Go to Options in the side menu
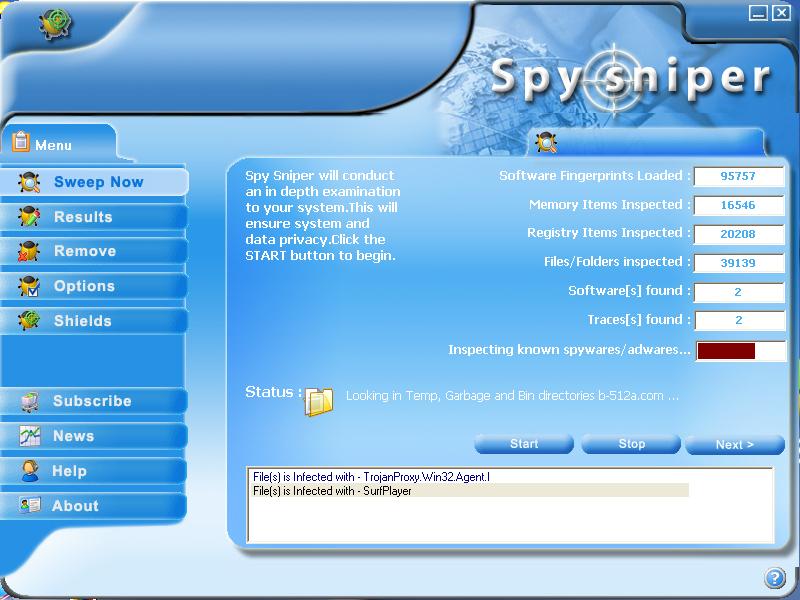The width and height of the screenshot is (800, 600). (x=93, y=286)
